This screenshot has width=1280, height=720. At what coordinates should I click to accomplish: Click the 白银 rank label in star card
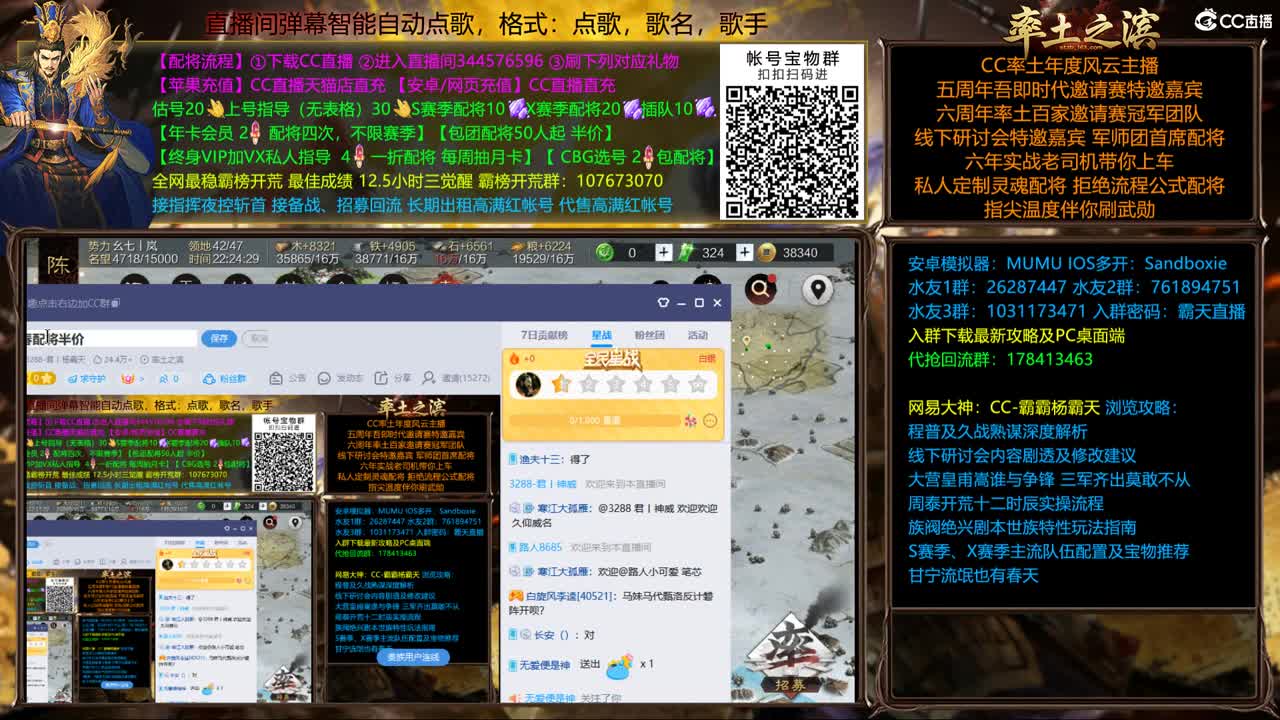click(707, 358)
